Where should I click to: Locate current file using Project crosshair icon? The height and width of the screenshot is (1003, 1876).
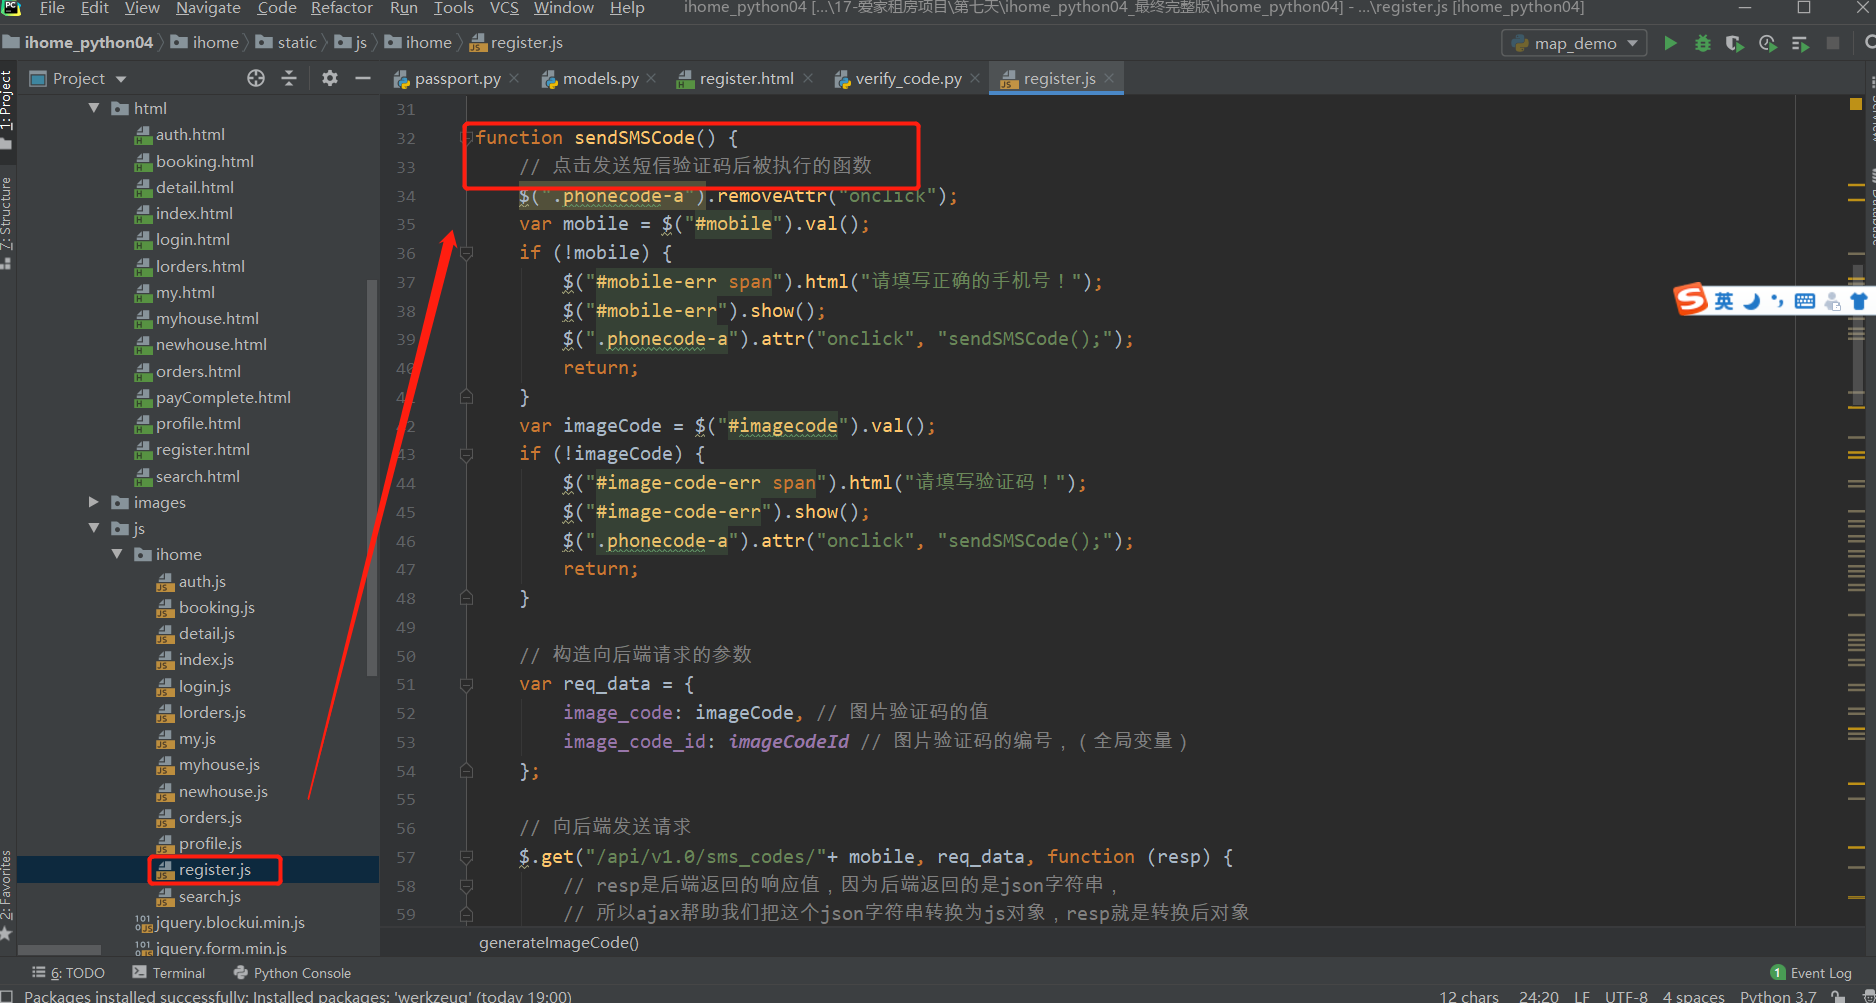click(x=256, y=78)
